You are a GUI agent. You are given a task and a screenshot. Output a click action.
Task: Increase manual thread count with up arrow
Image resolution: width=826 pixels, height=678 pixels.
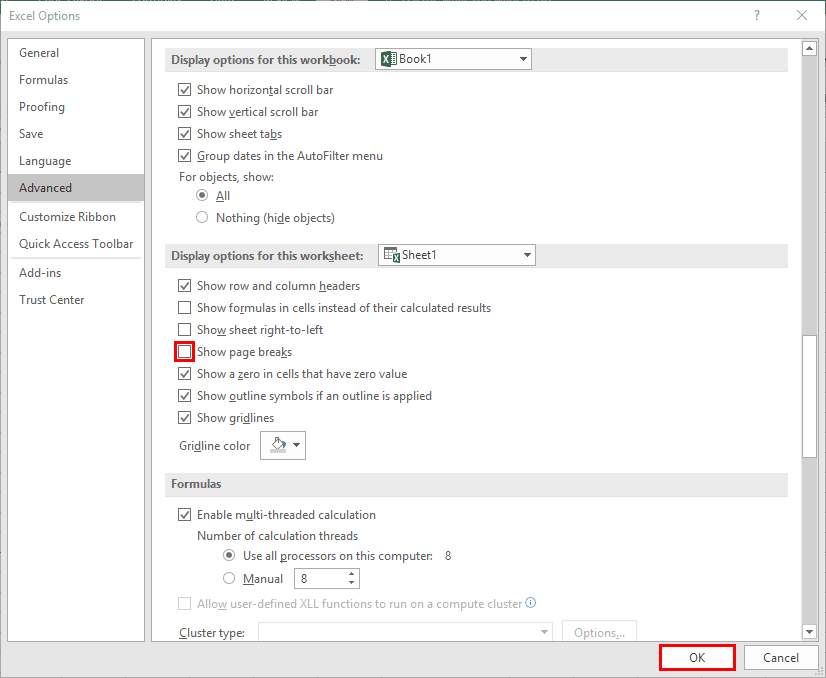point(351,574)
